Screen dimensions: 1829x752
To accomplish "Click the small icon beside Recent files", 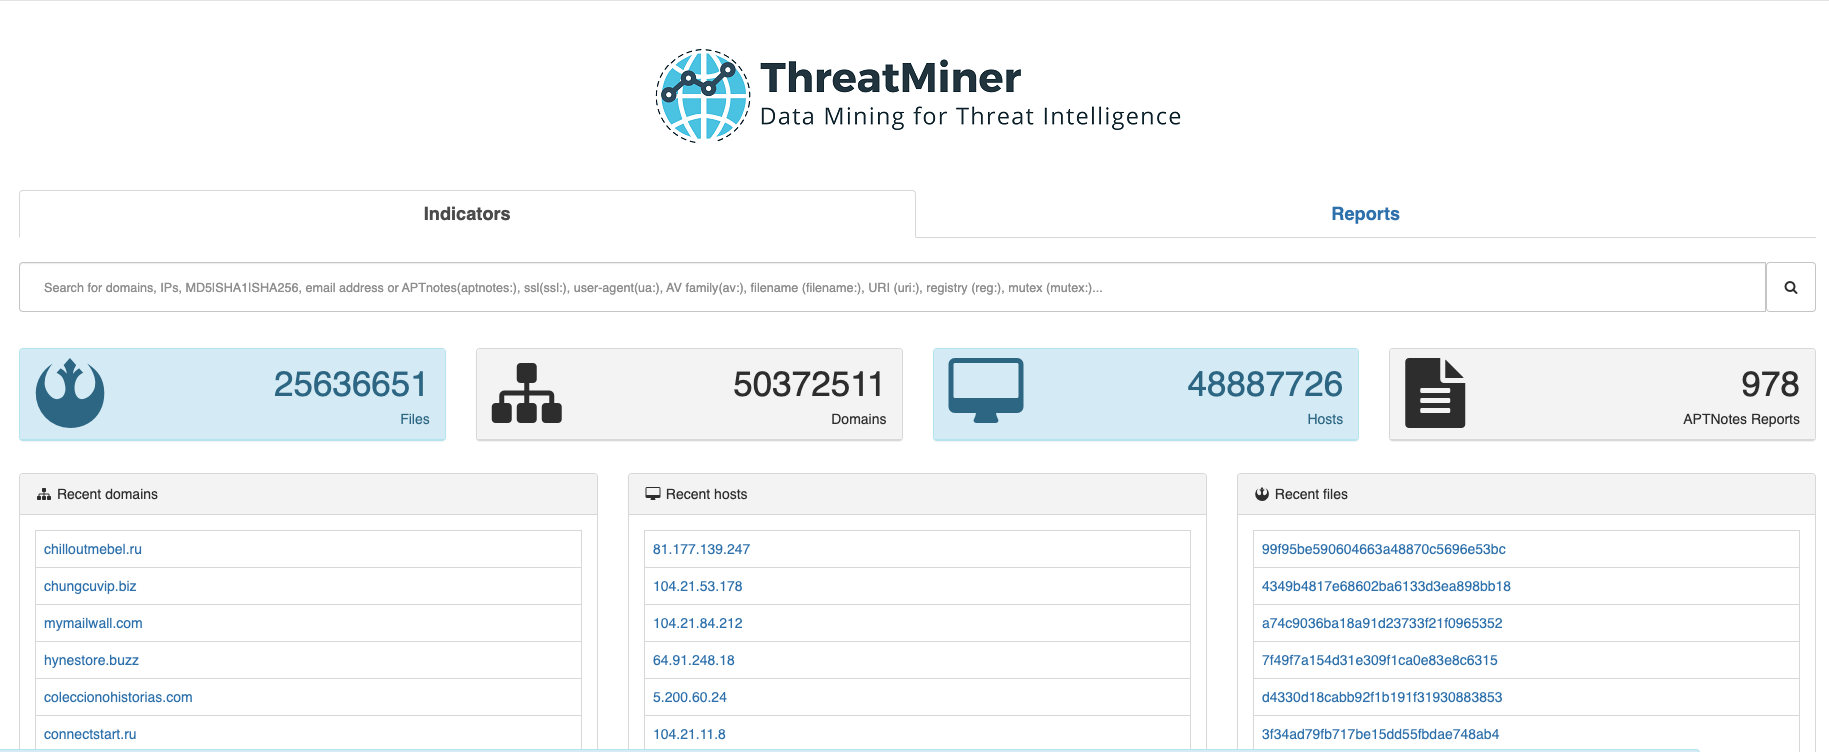I will coord(1262,494).
